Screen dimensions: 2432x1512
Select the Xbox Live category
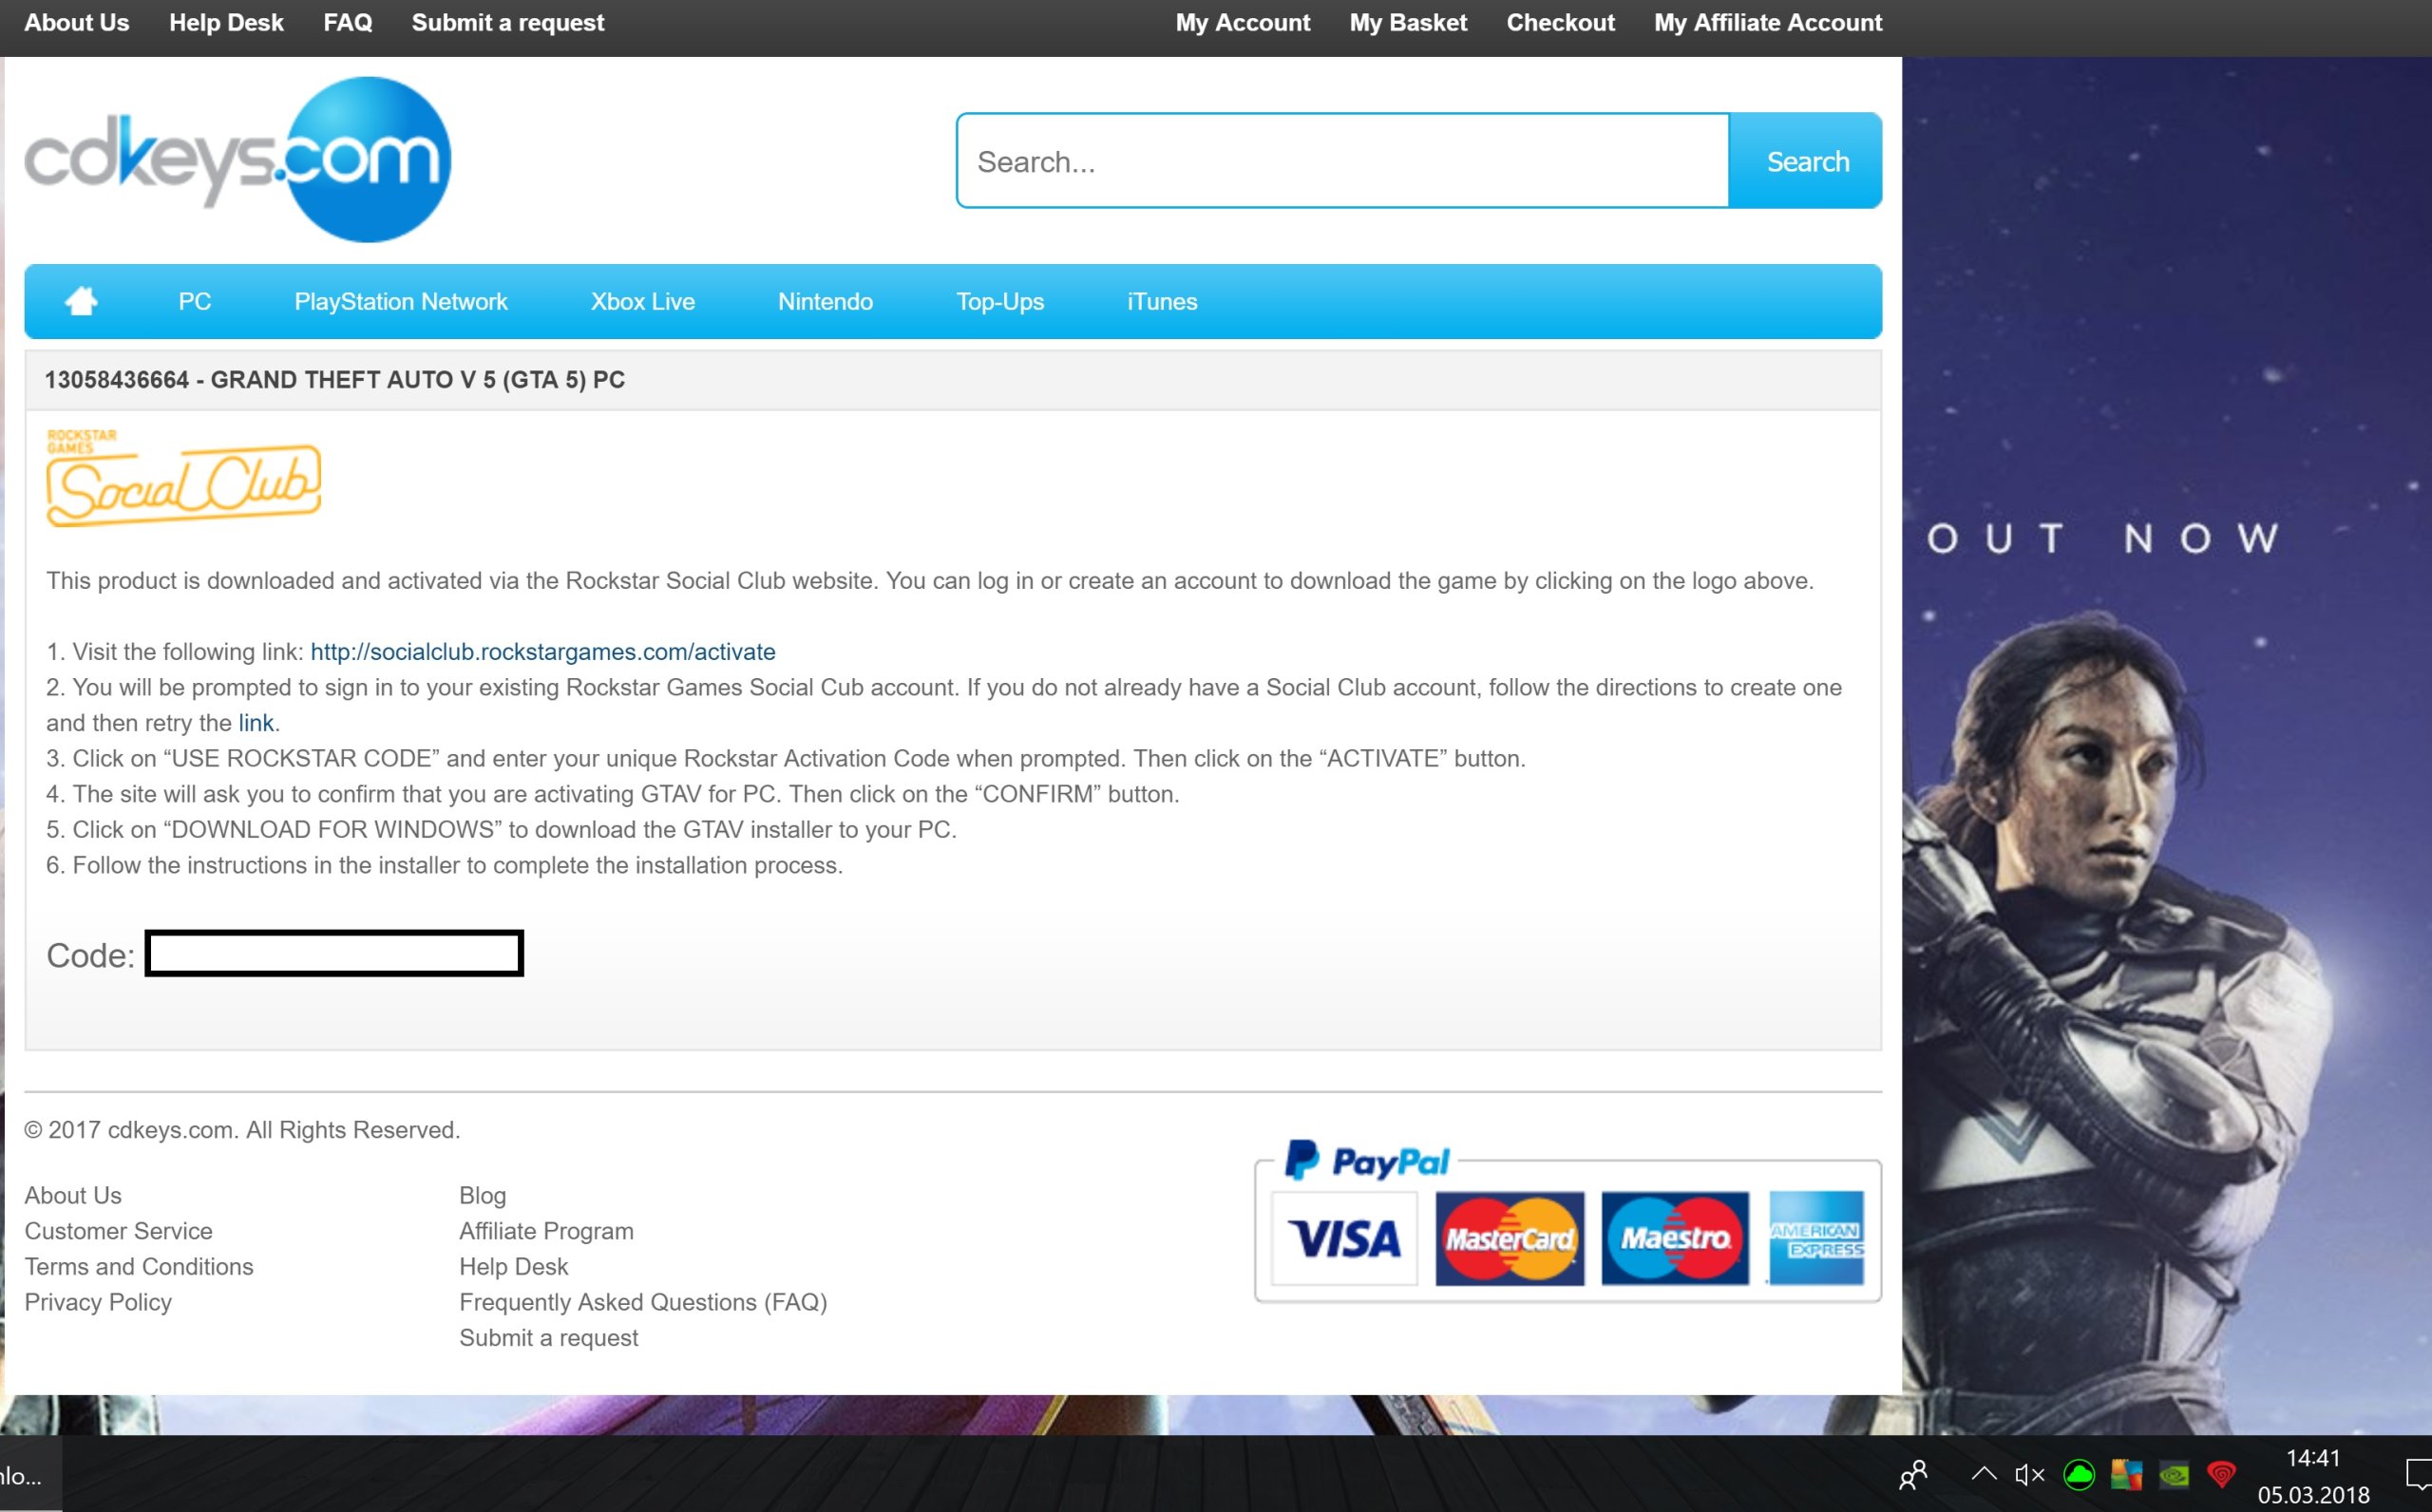click(643, 301)
